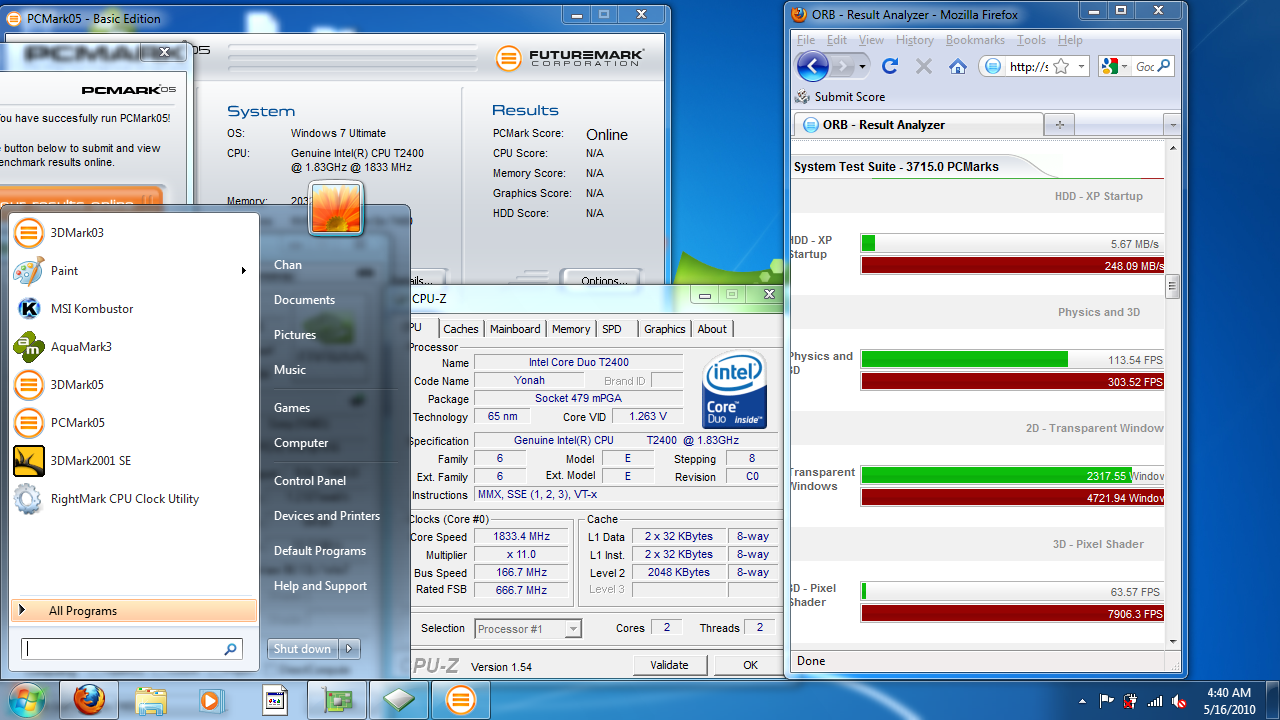This screenshot has width=1280, height=720.
Task: Open 3DMark05 from the Start menu
Action: point(134,385)
